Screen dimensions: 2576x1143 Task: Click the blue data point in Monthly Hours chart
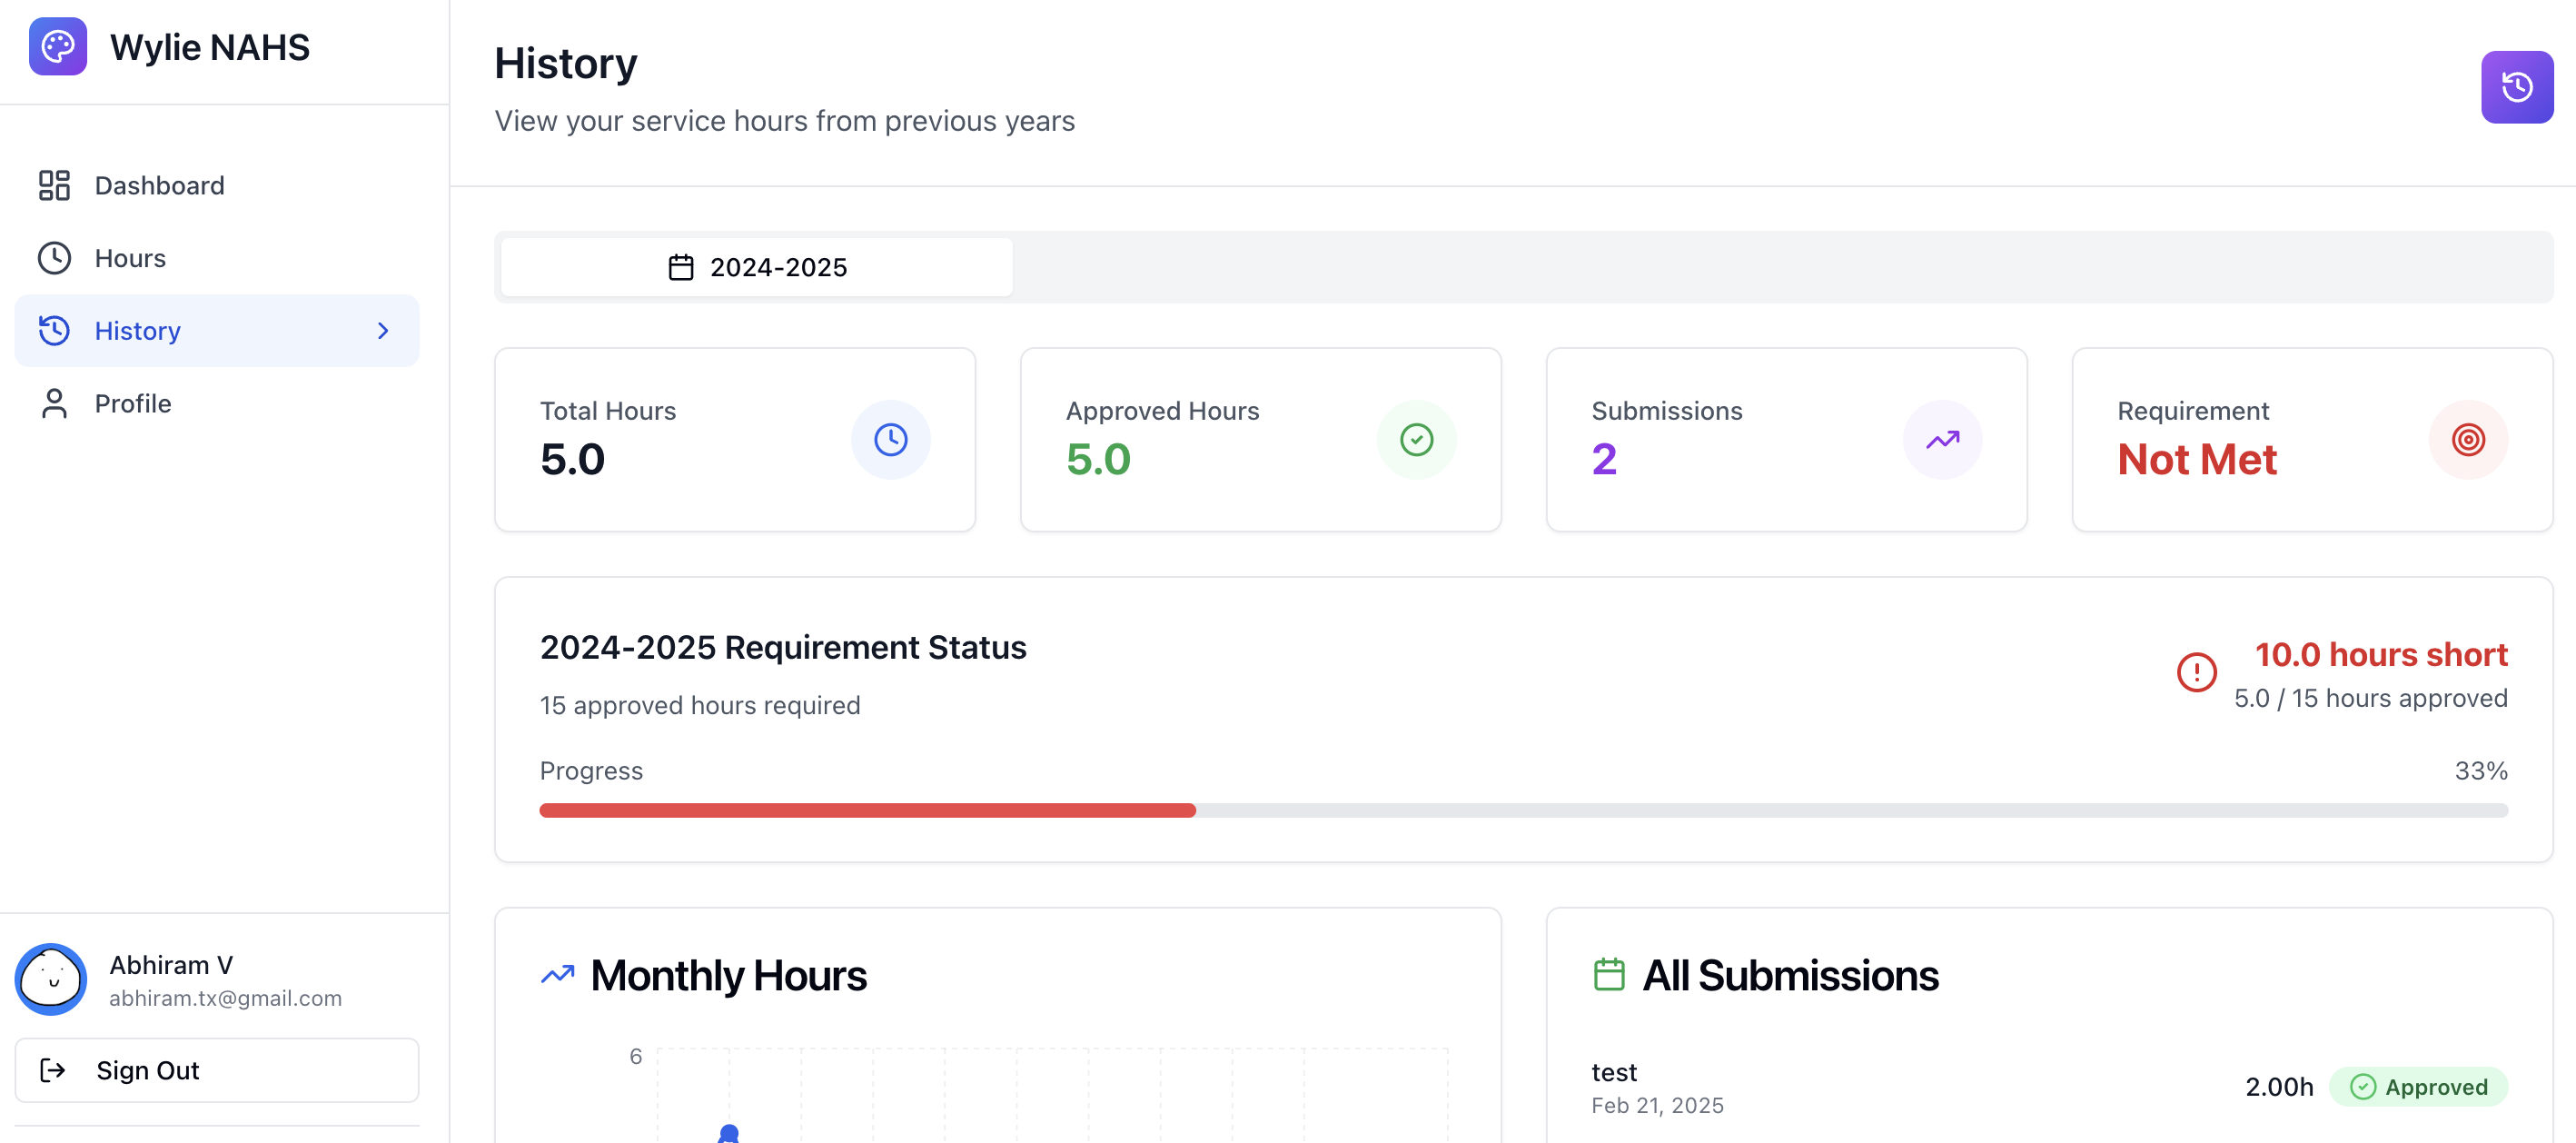(x=729, y=1133)
